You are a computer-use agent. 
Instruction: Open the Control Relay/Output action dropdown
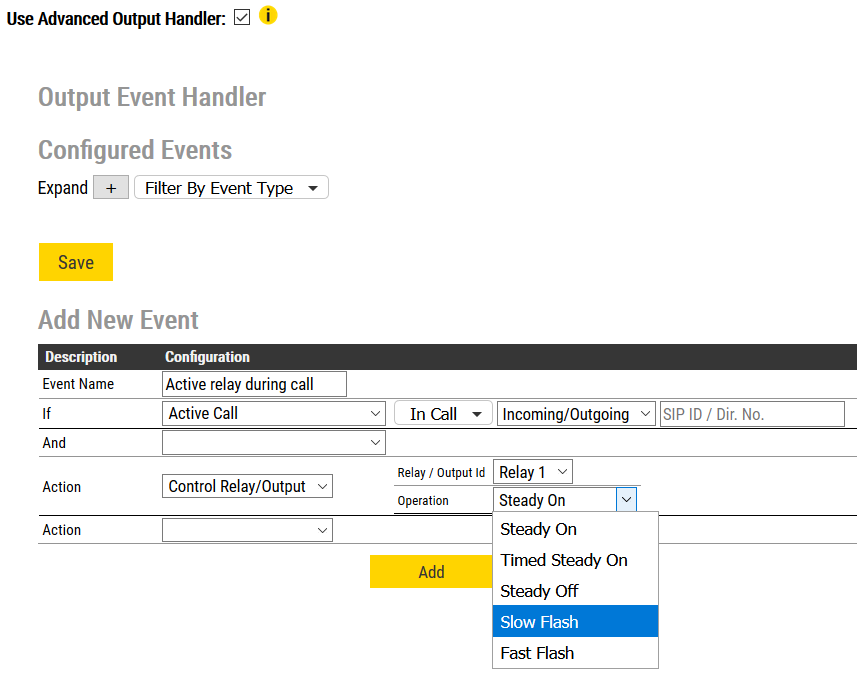tap(247, 487)
